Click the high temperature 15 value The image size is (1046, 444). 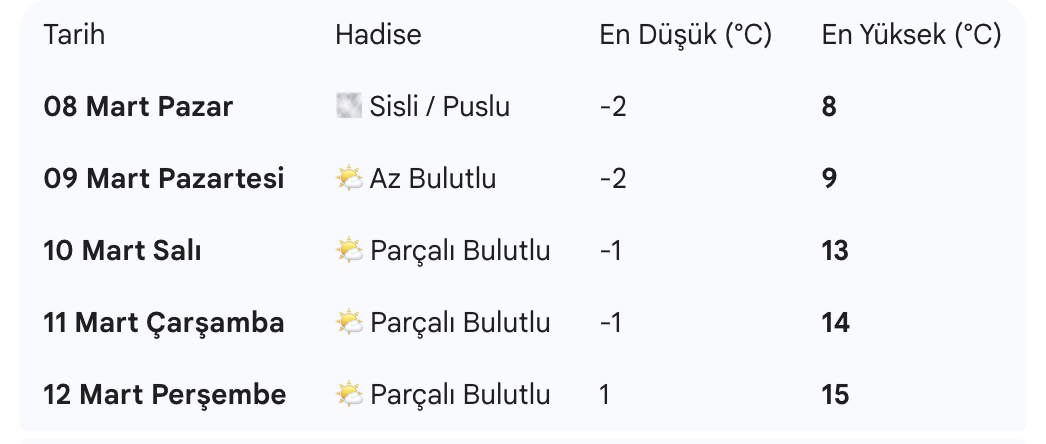pos(835,394)
